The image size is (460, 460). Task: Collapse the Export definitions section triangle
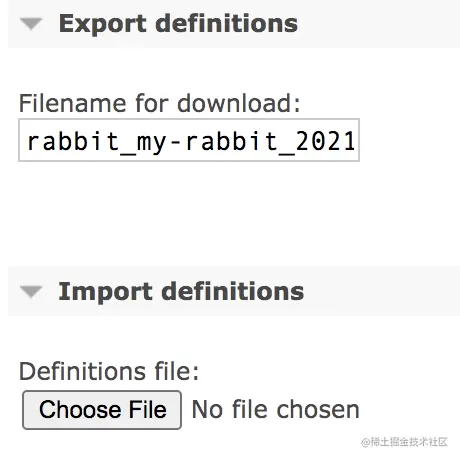click(x=31, y=24)
